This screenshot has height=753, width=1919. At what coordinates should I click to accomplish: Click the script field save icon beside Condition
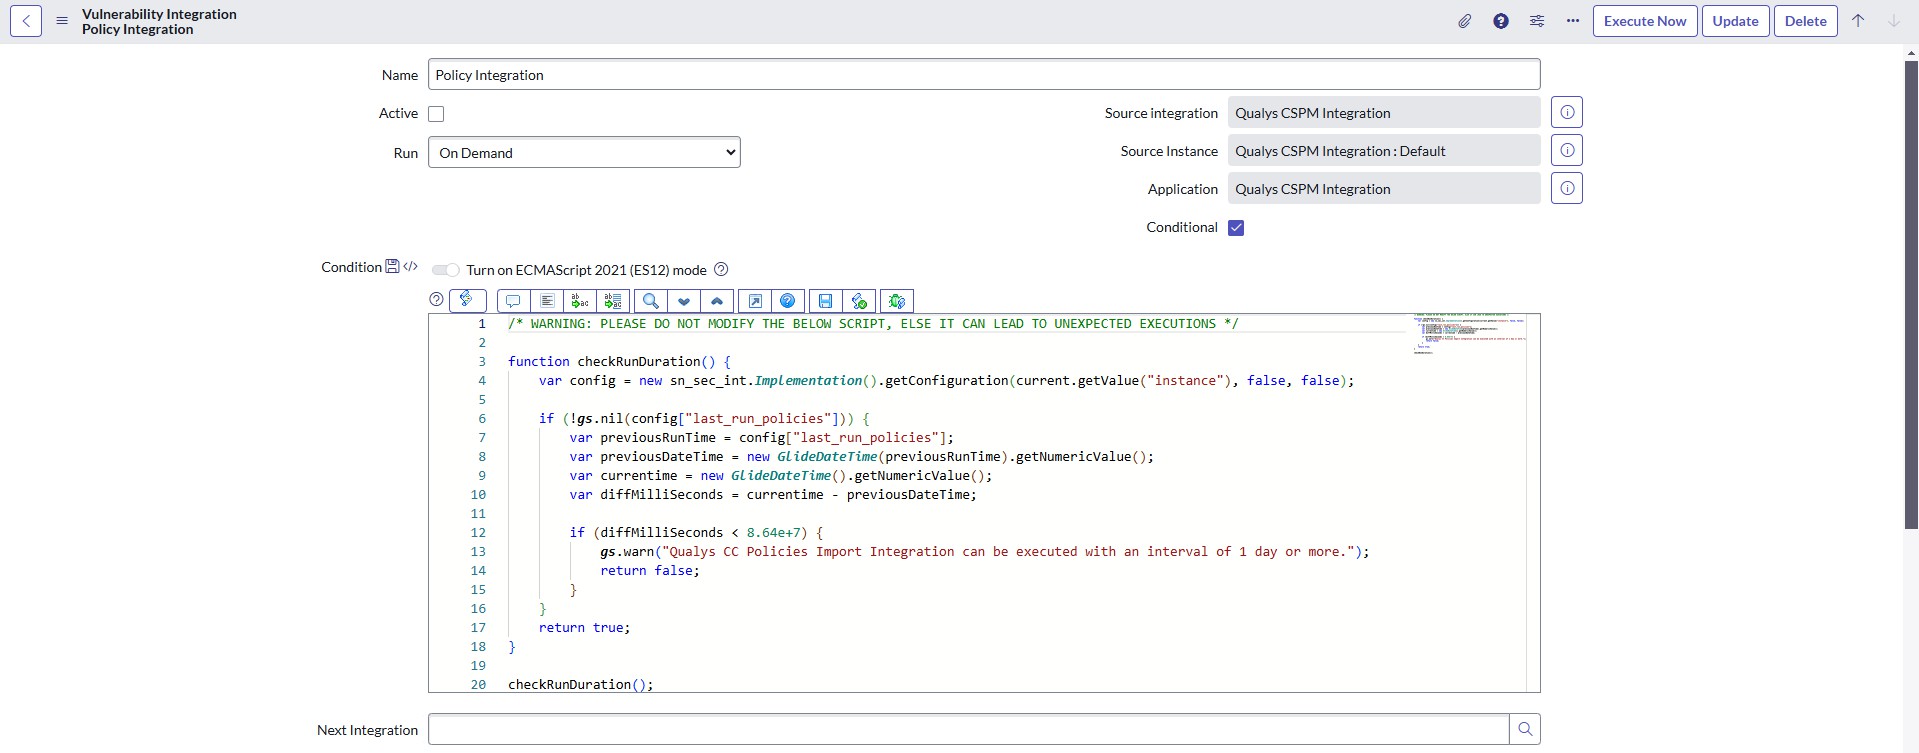[392, 266]
